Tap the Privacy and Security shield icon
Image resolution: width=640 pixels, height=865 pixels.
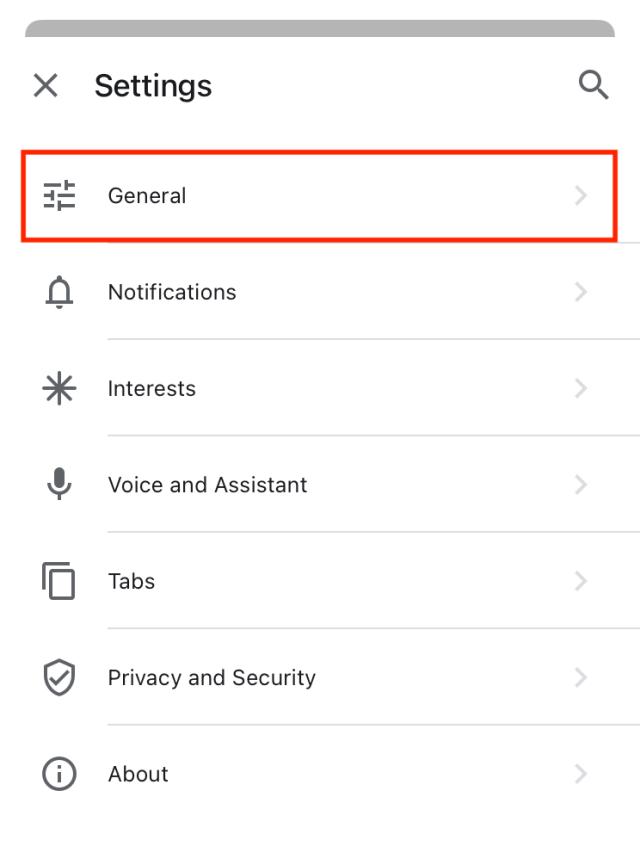(60, 678)
